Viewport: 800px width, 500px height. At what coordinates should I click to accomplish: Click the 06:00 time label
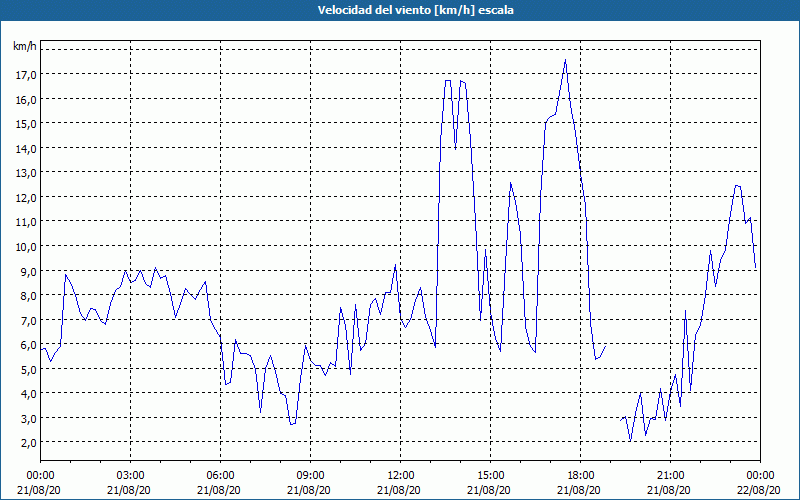(x=220, y=476)
